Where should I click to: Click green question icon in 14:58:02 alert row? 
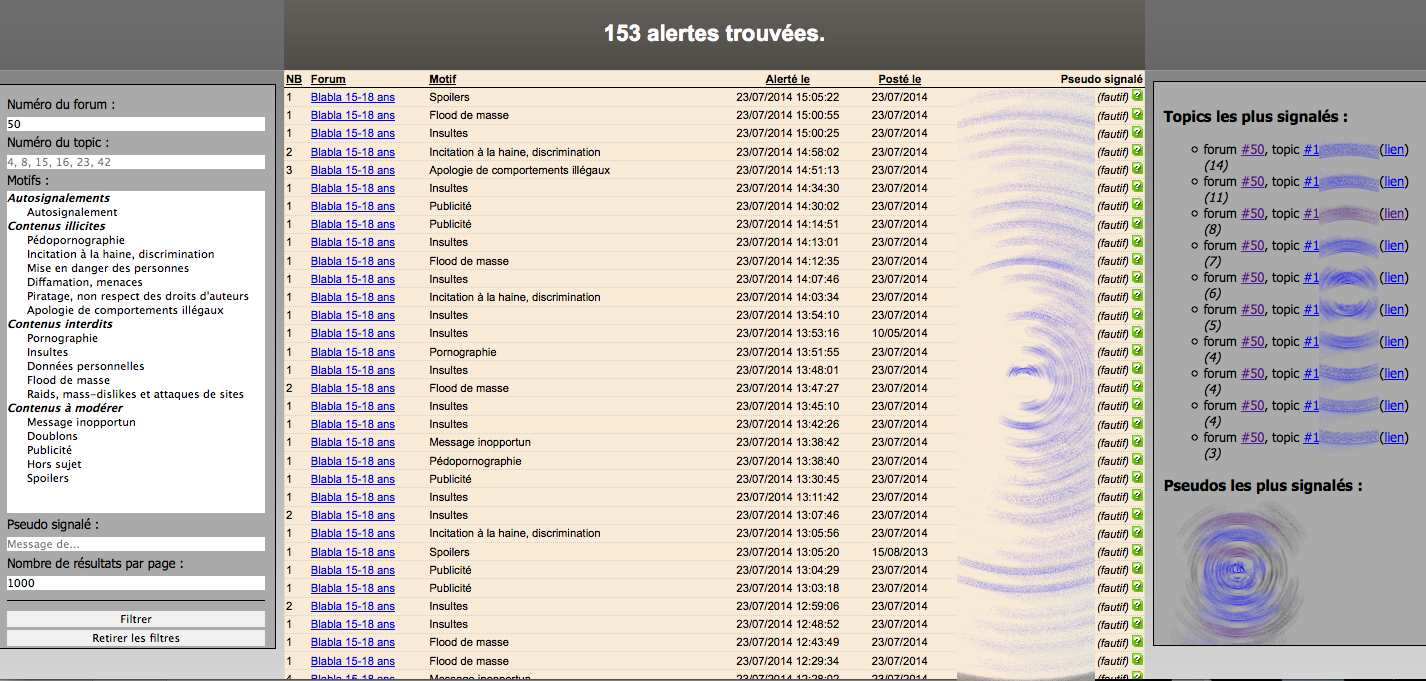point(1137,152)
